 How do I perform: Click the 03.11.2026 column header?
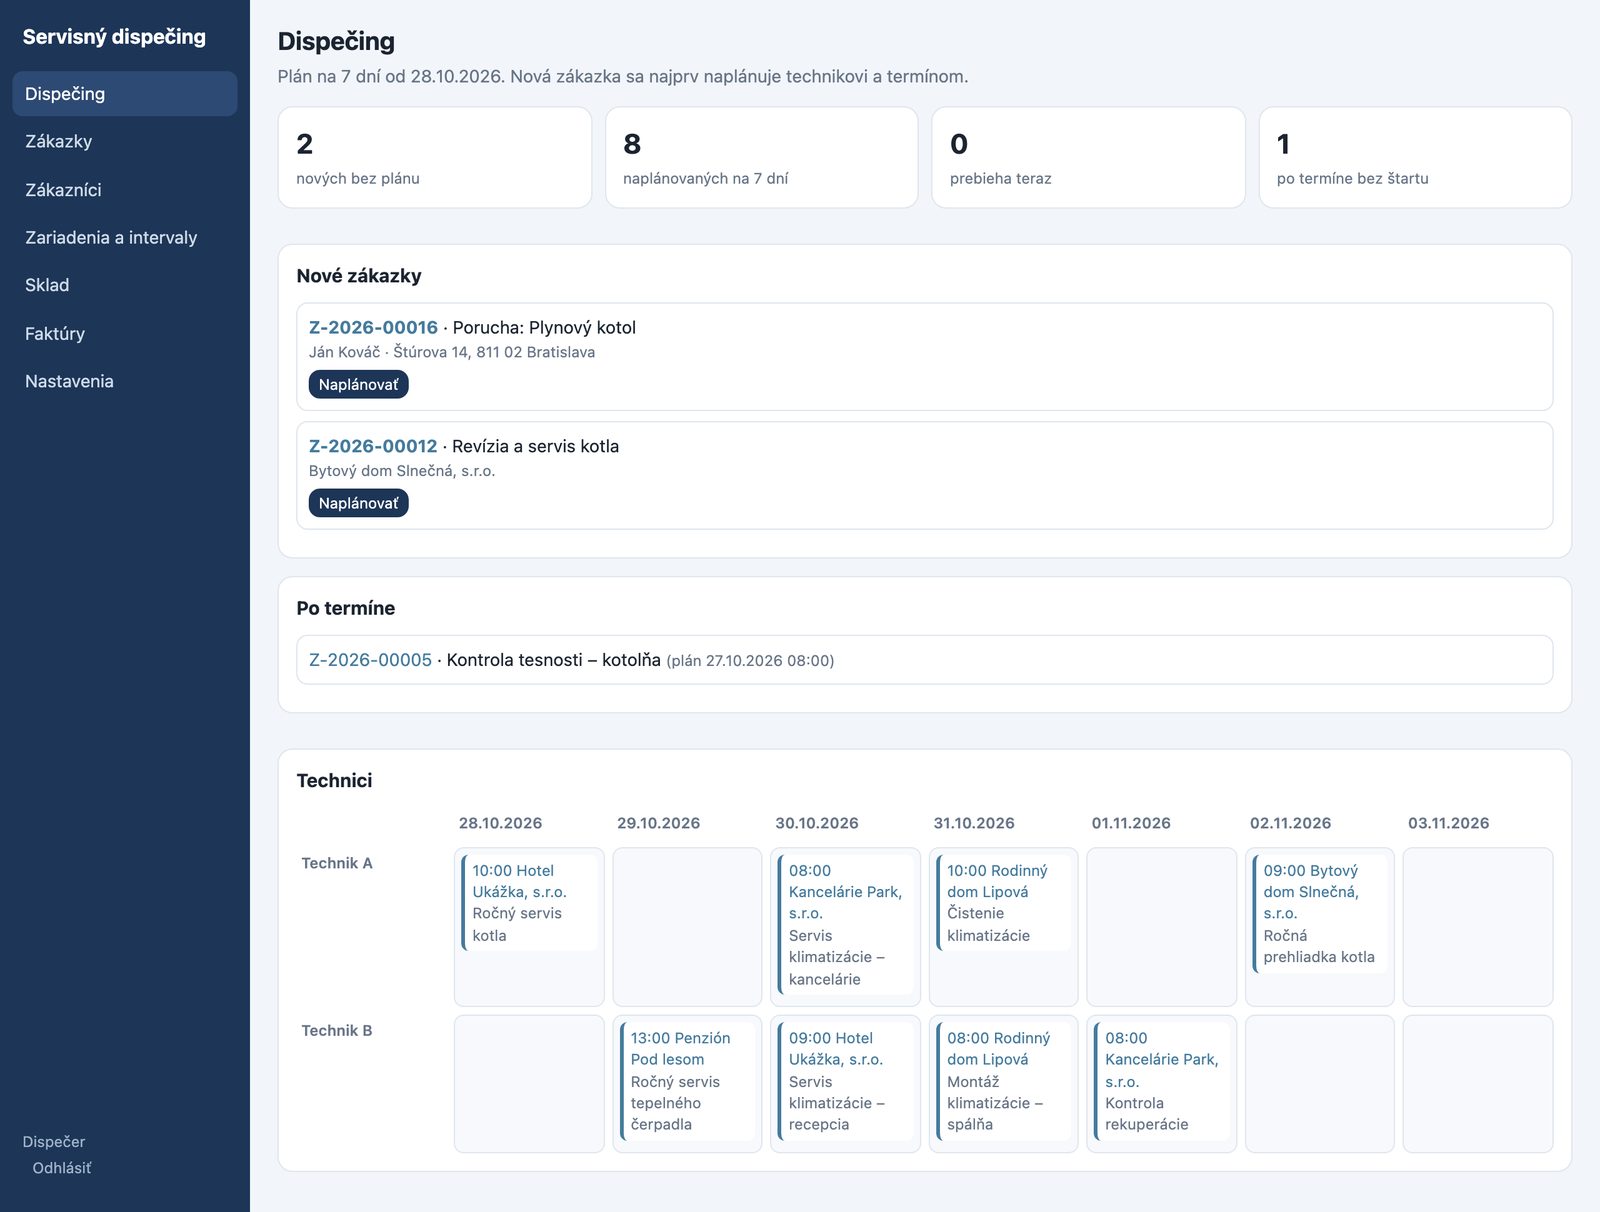(x=1448, y=823)
